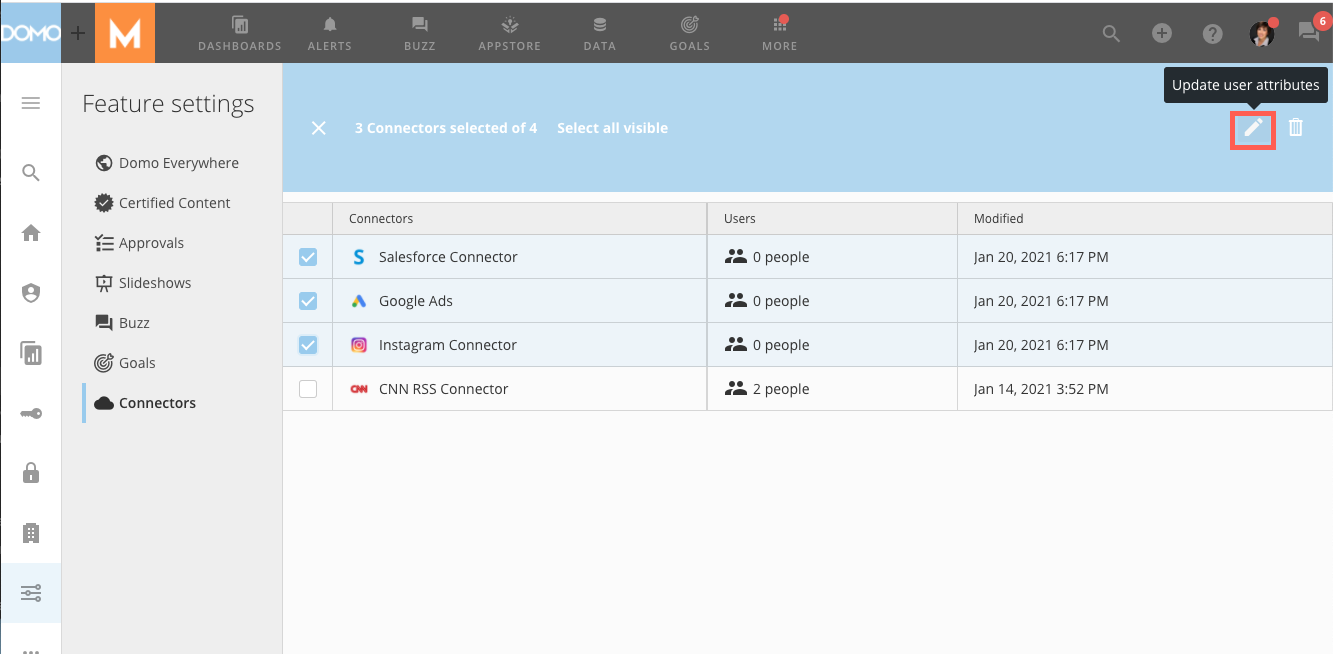
Task: Click the trash icon to delete selected connectors
Action: (1295, 128)
